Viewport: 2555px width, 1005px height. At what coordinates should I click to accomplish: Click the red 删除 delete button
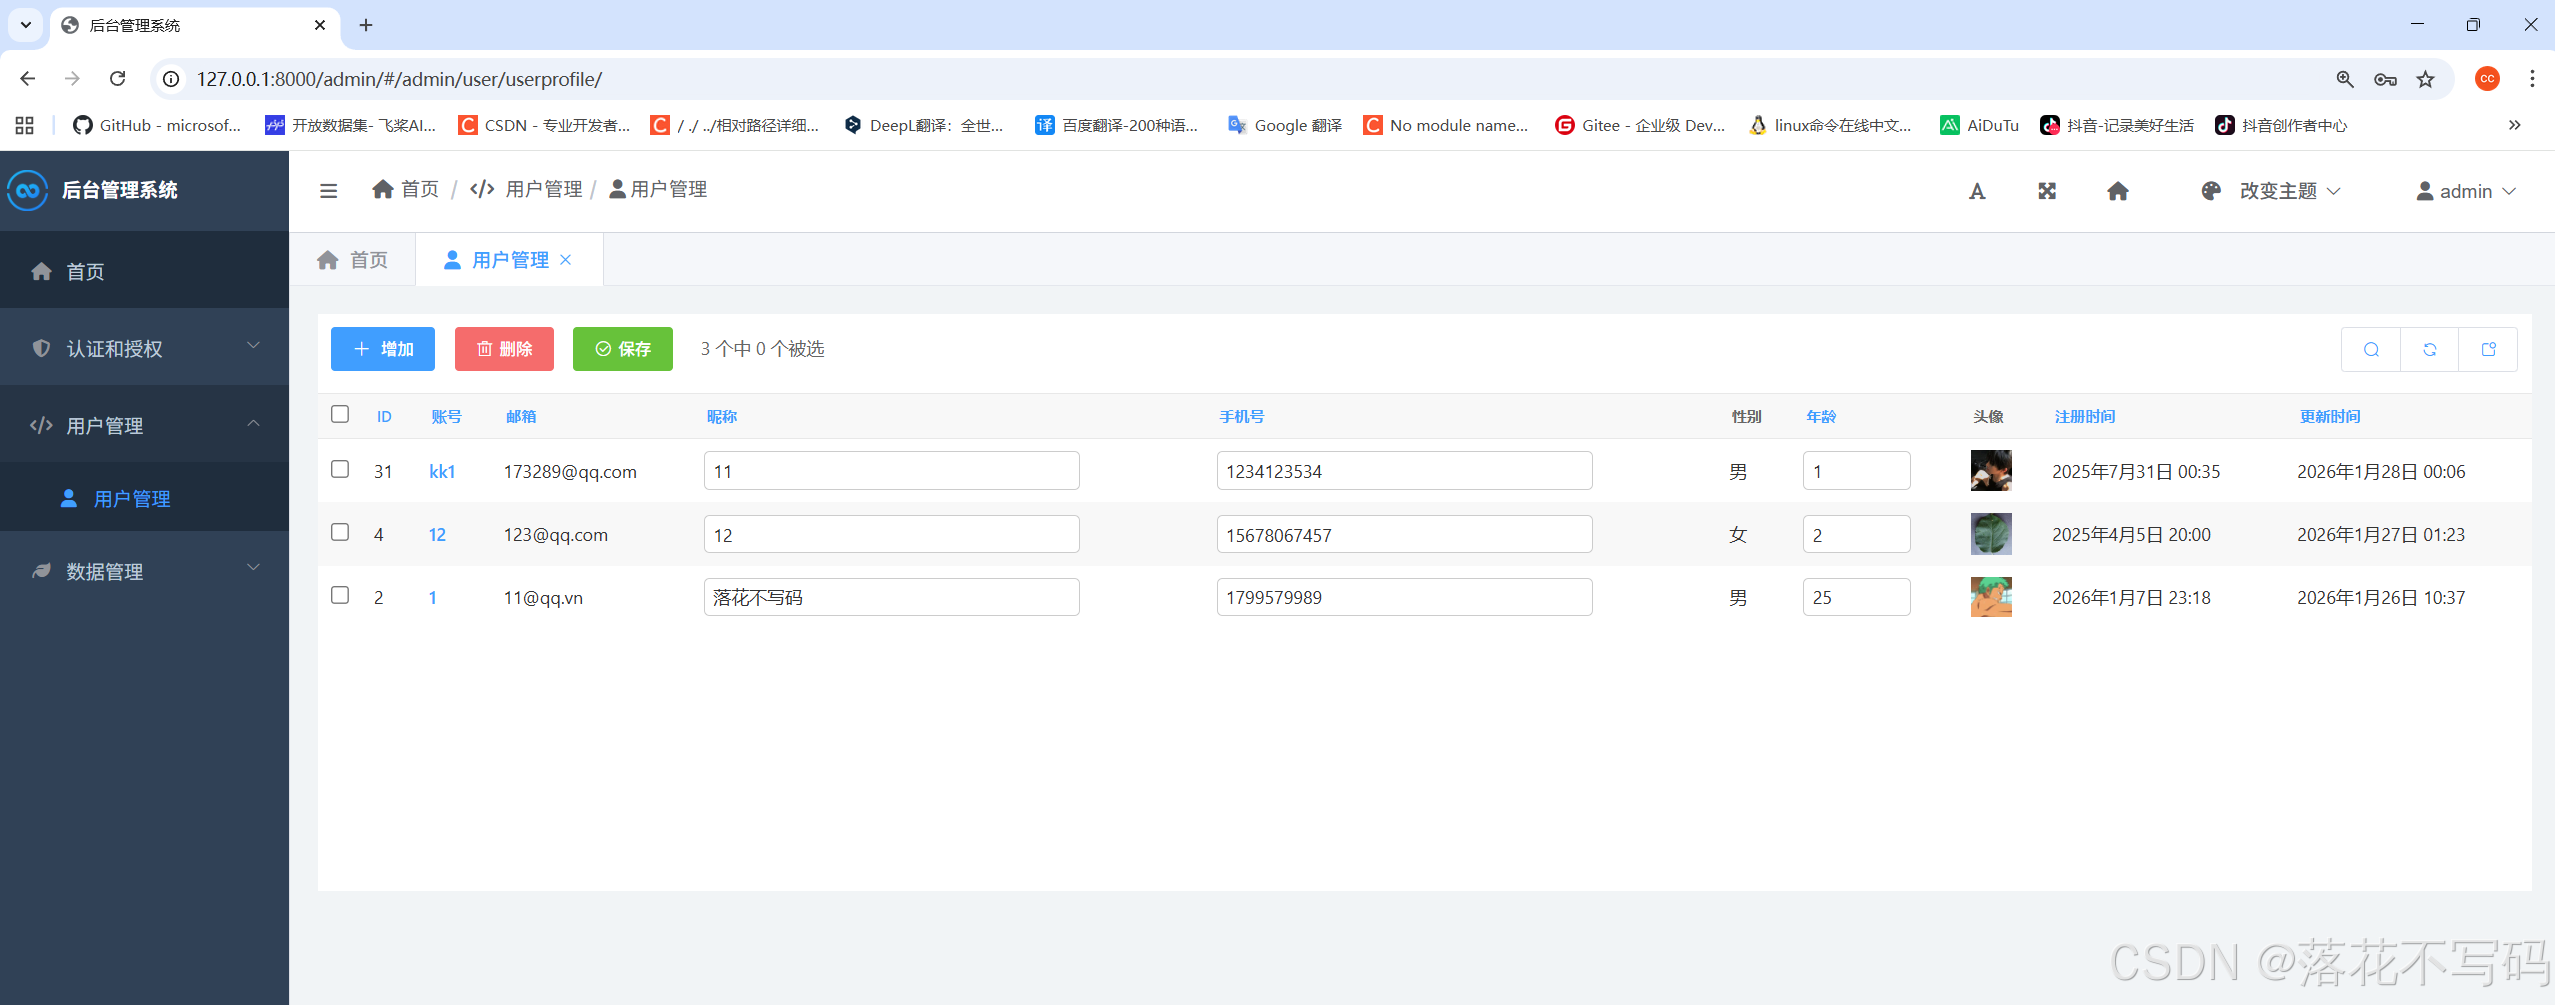(504, 349)
